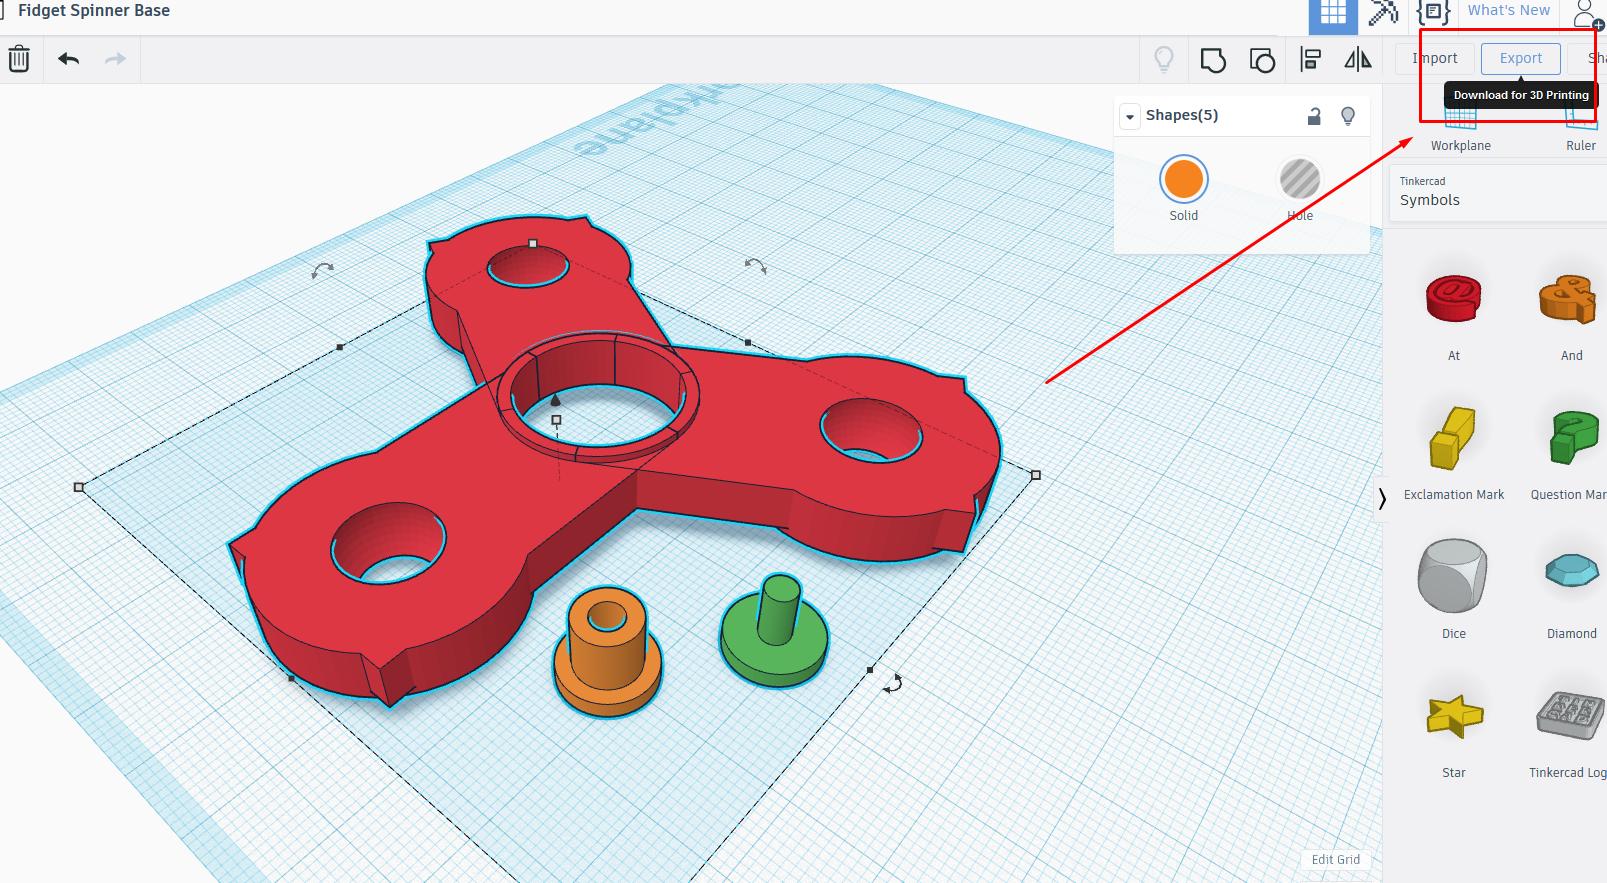This screenshot has width=1607, height=883.
Task: Click the upper-left rotation arrow handle
Action: [322, 270]
